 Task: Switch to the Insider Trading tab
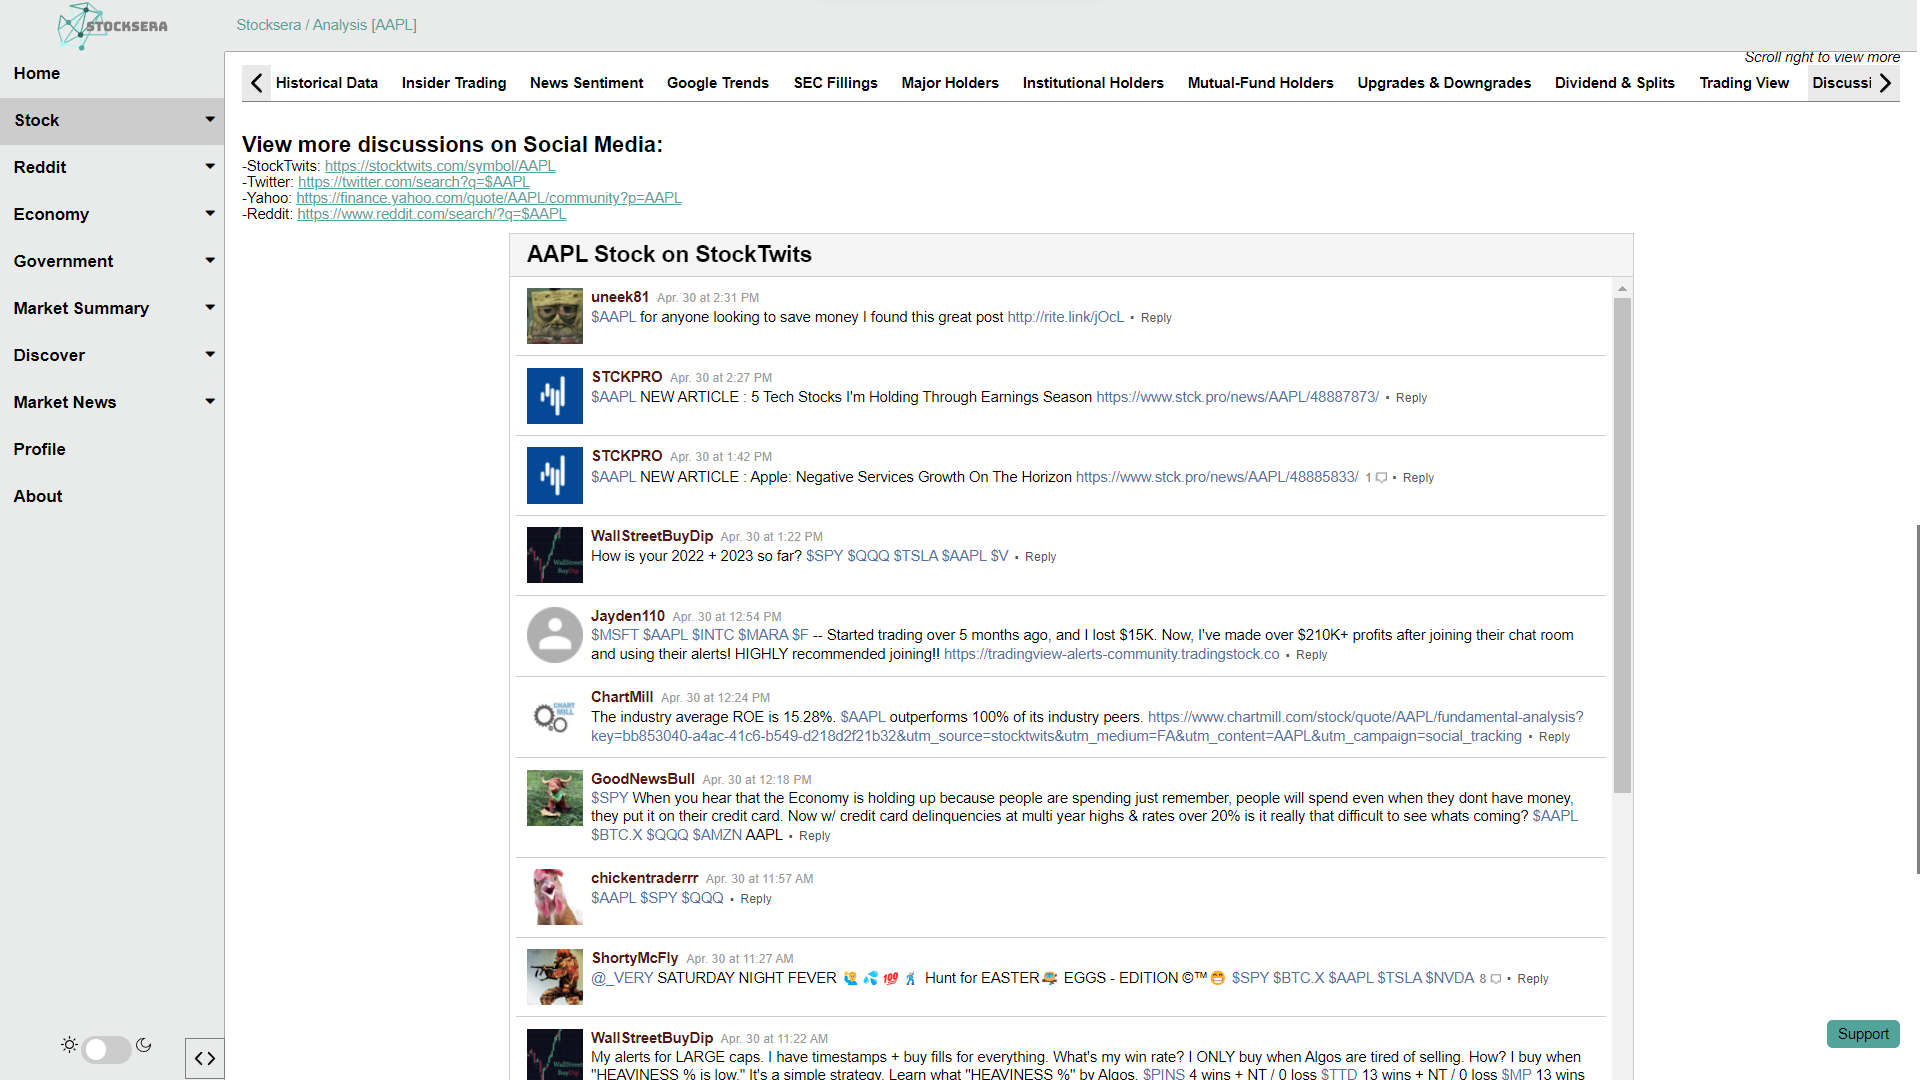click(453, 83)
